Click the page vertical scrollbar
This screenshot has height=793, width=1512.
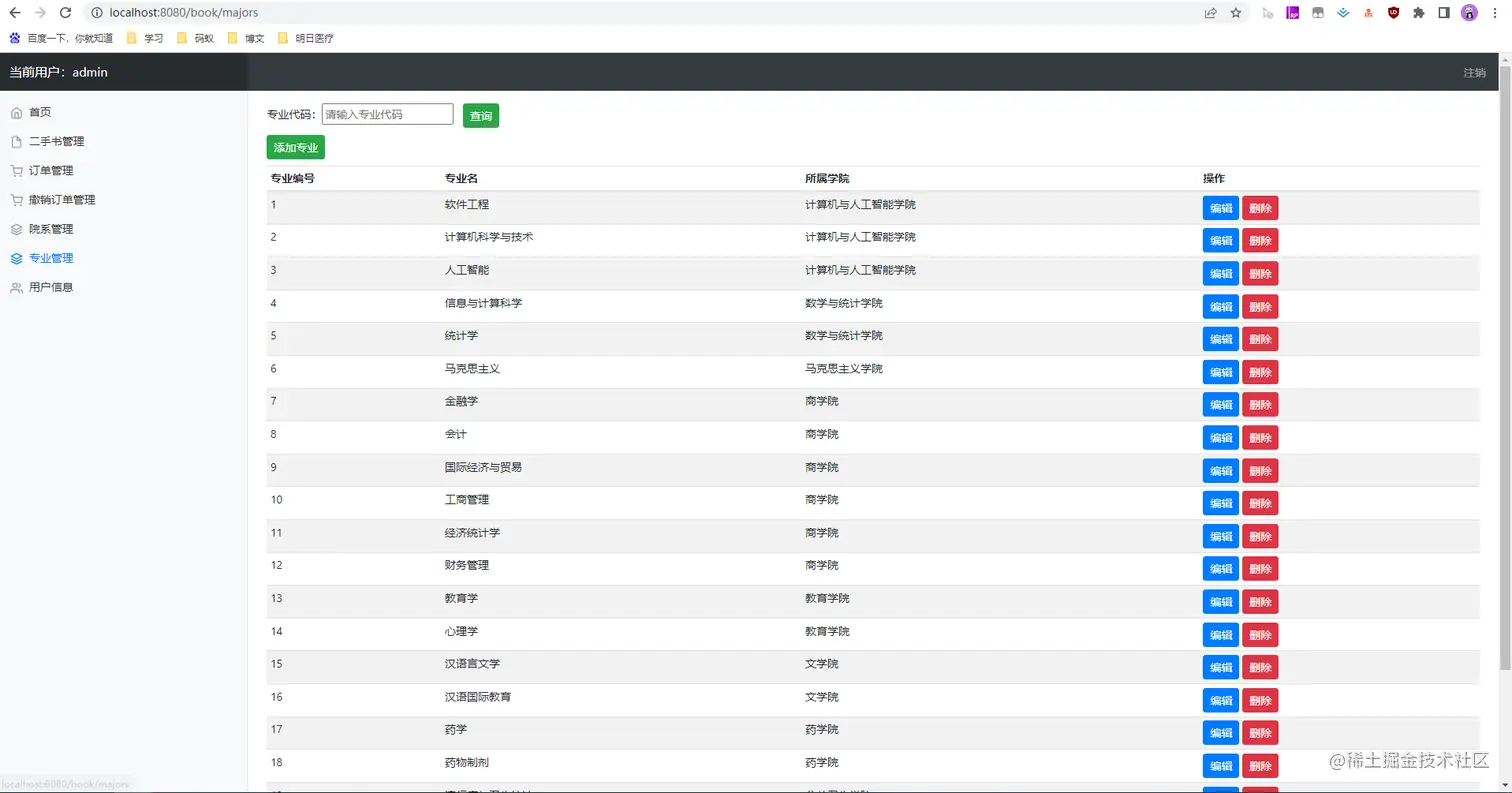coord(1505,370)
